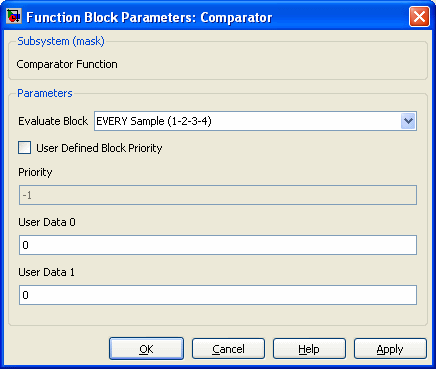
Task: Open Help for the Comparator block
Action: (x=309, y=349)
